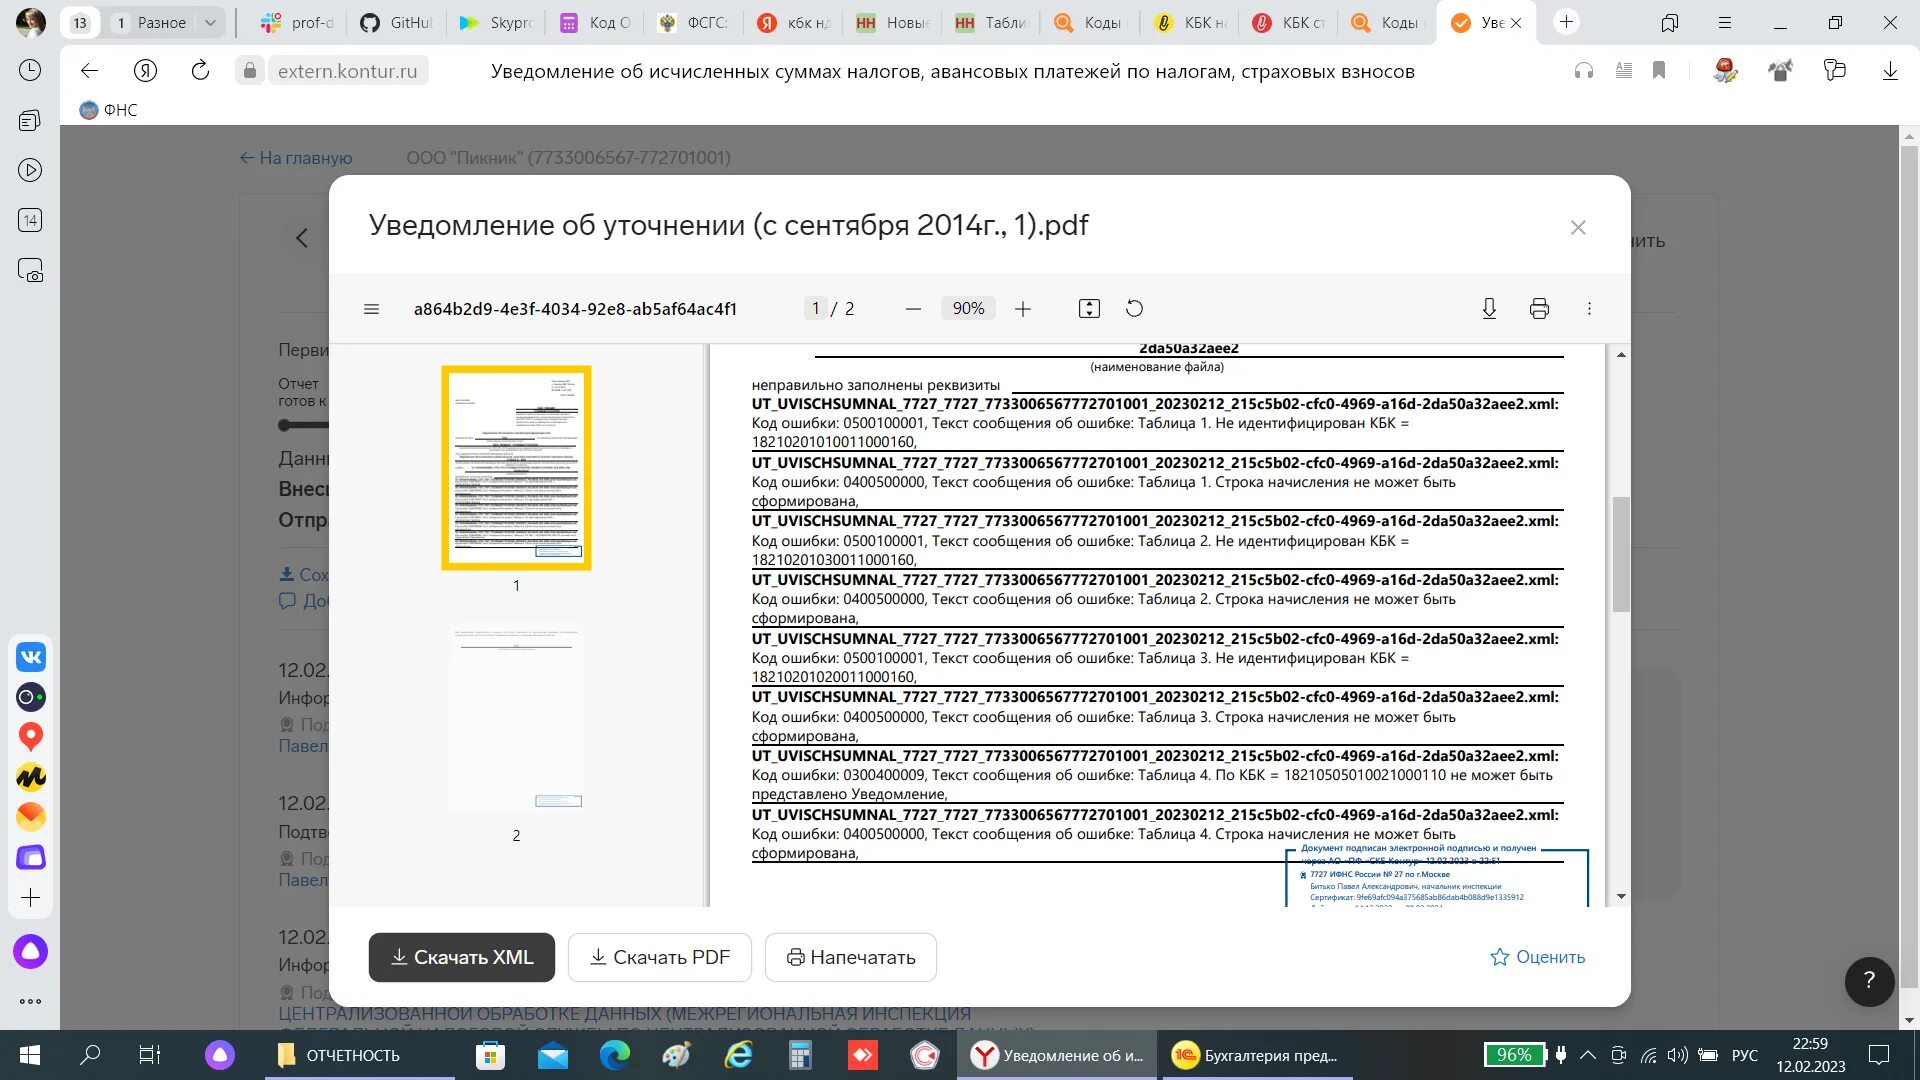Open Windows taskbar search
This screenshot has height=1080, width=1920.
90,1055
